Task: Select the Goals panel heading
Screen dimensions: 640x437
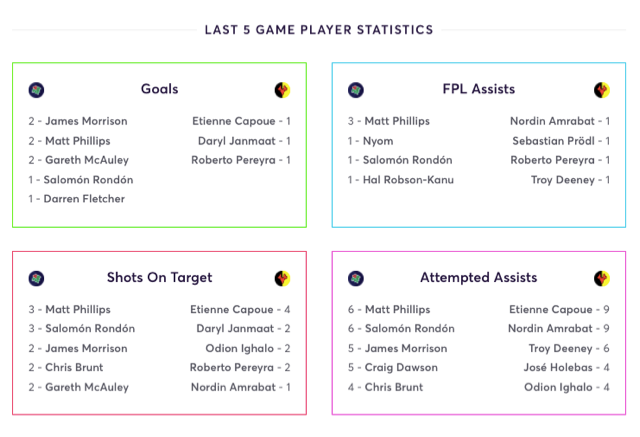Action: coord(160,89)
